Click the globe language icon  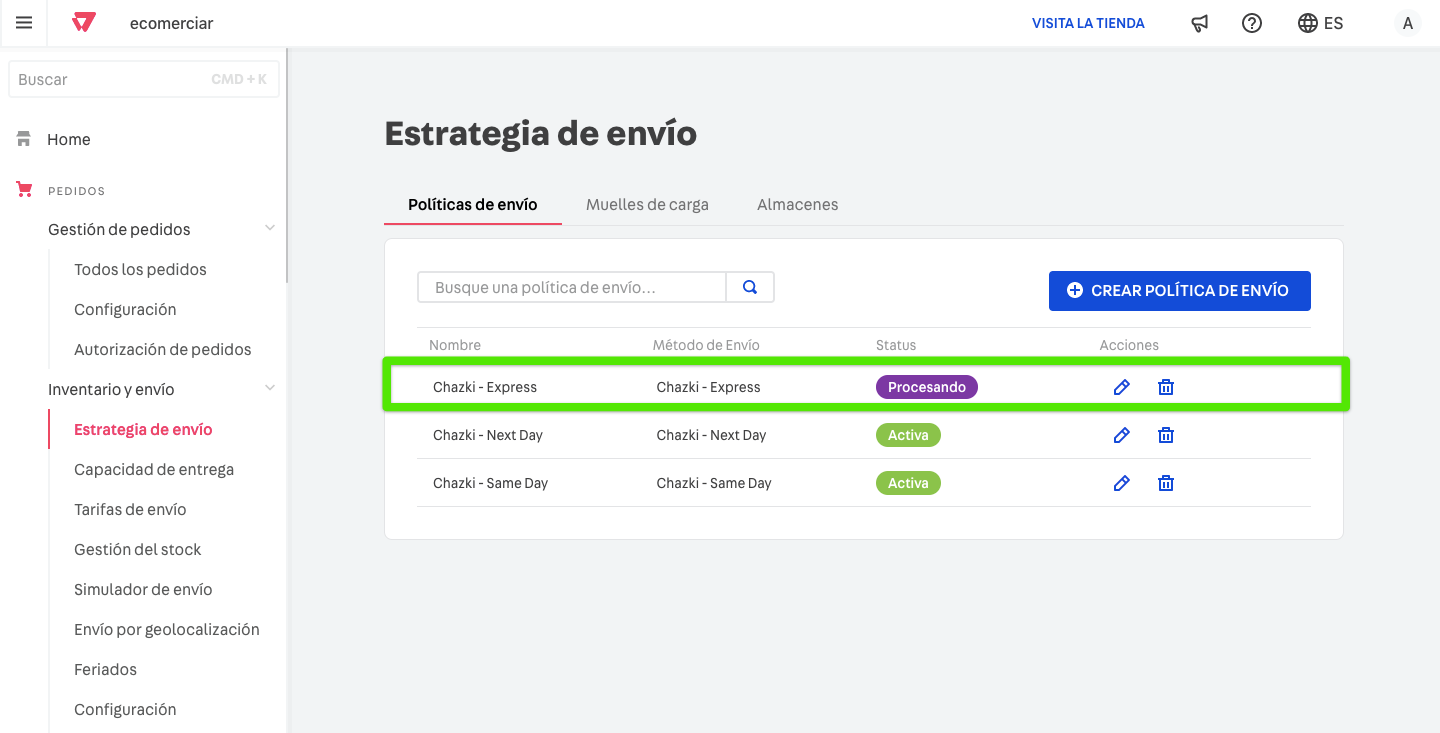tap(1307, 23)
